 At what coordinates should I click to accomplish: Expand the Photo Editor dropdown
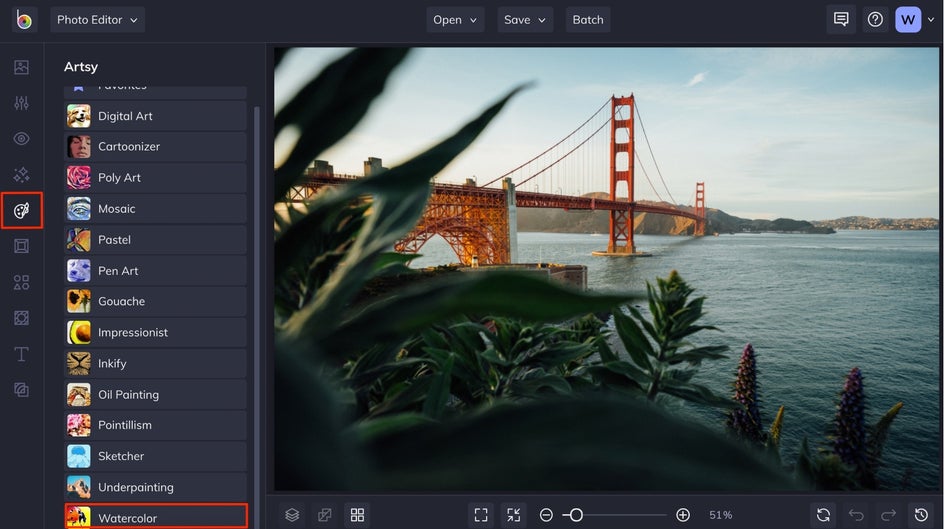click(98, 20)
